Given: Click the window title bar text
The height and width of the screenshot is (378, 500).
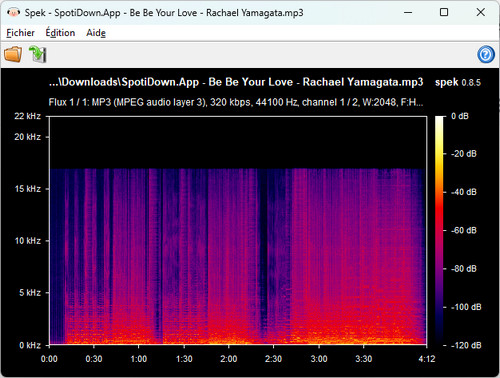Looking at the screenshot, I should [x=164, y=13].
